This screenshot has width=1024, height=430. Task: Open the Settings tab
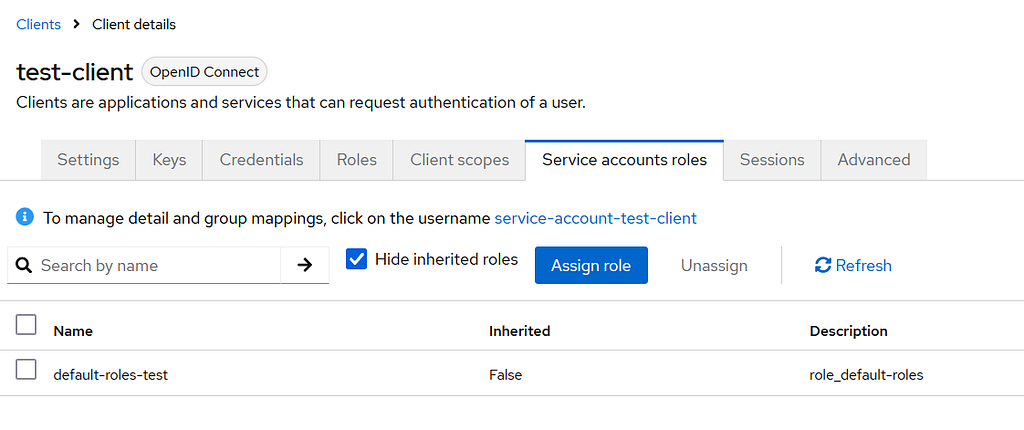coord(88,159)
